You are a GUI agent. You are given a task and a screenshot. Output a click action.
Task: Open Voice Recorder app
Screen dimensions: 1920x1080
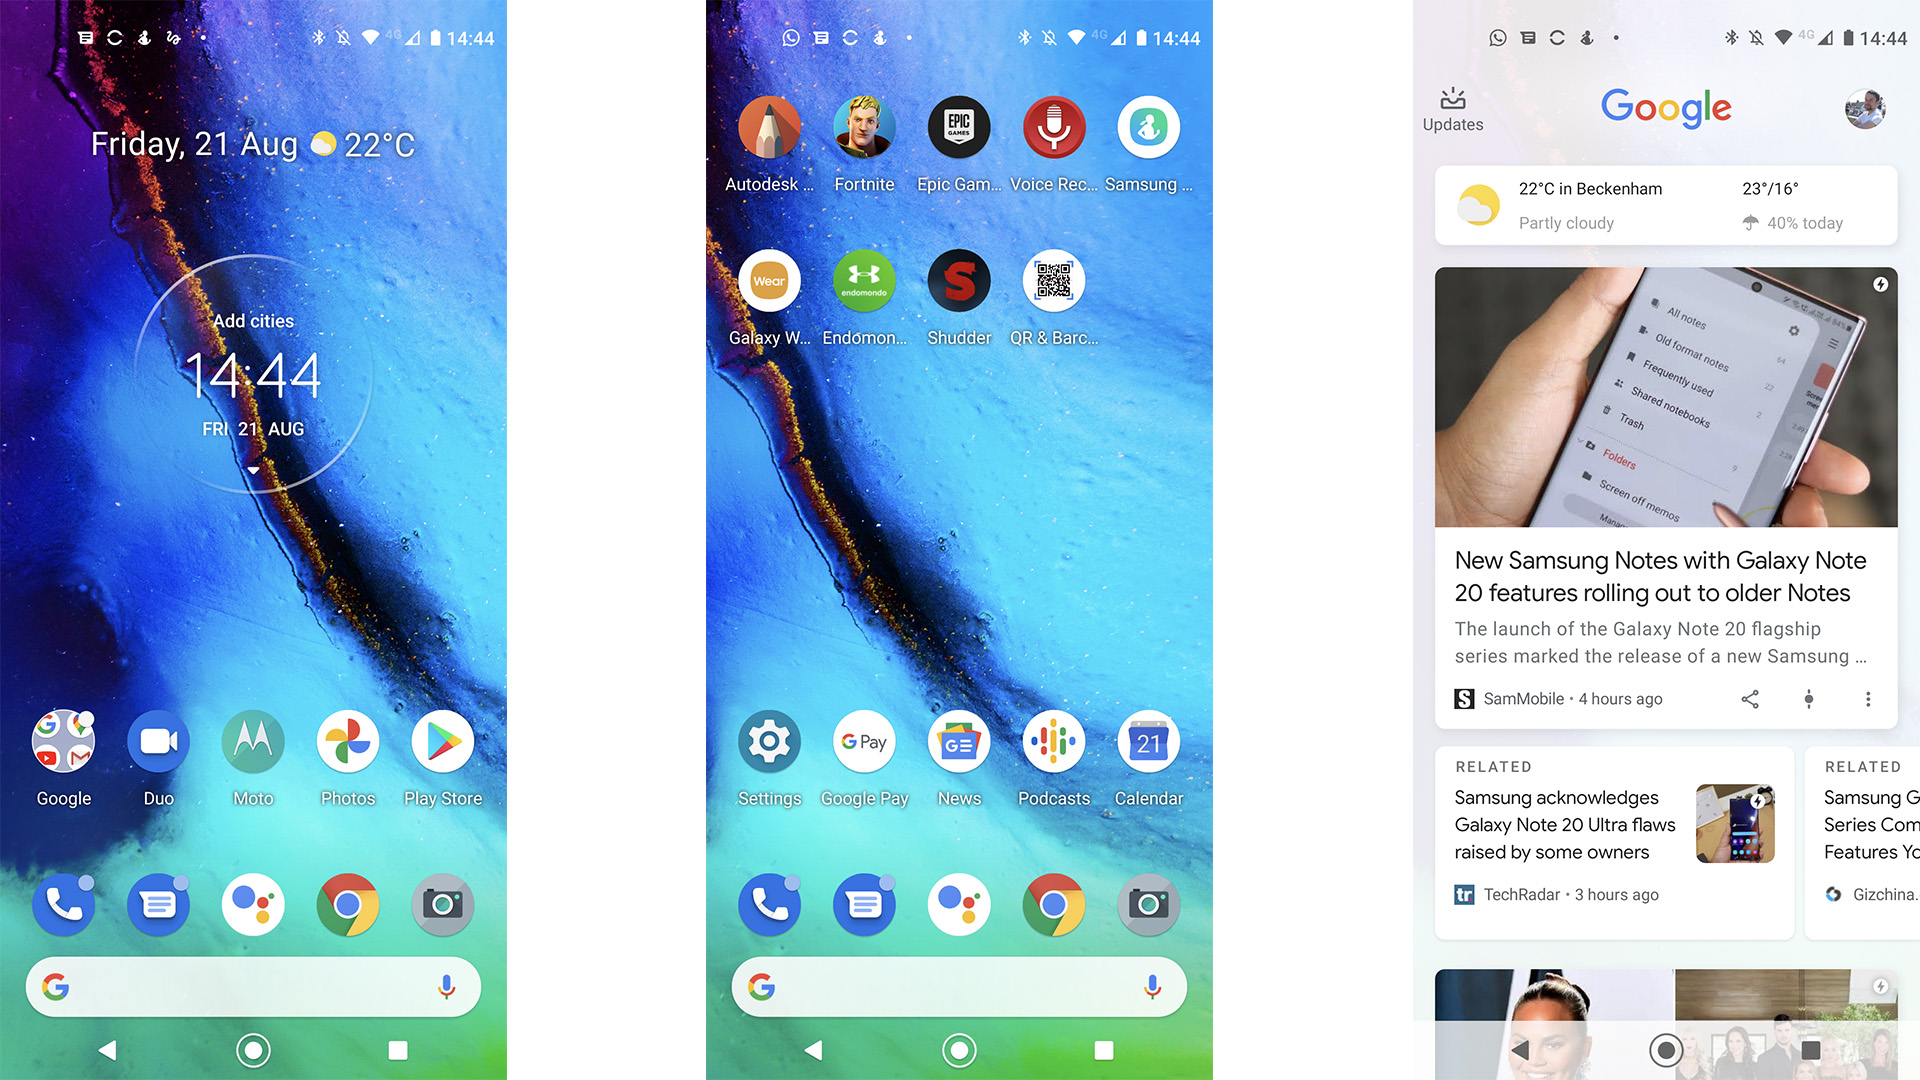pyautogui.click(x=1054, y=128)
